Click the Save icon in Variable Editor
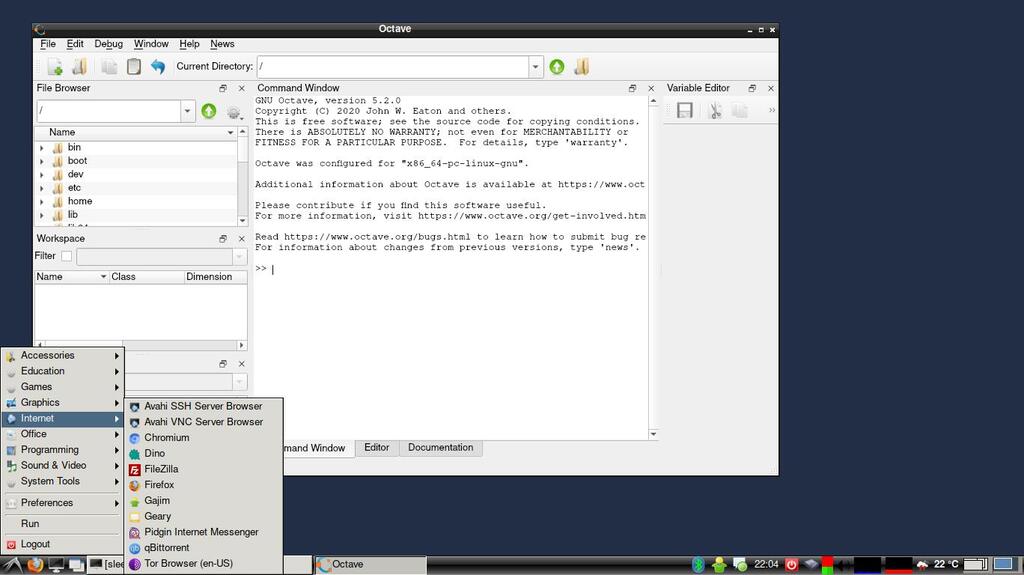 [x=685, y=111]
